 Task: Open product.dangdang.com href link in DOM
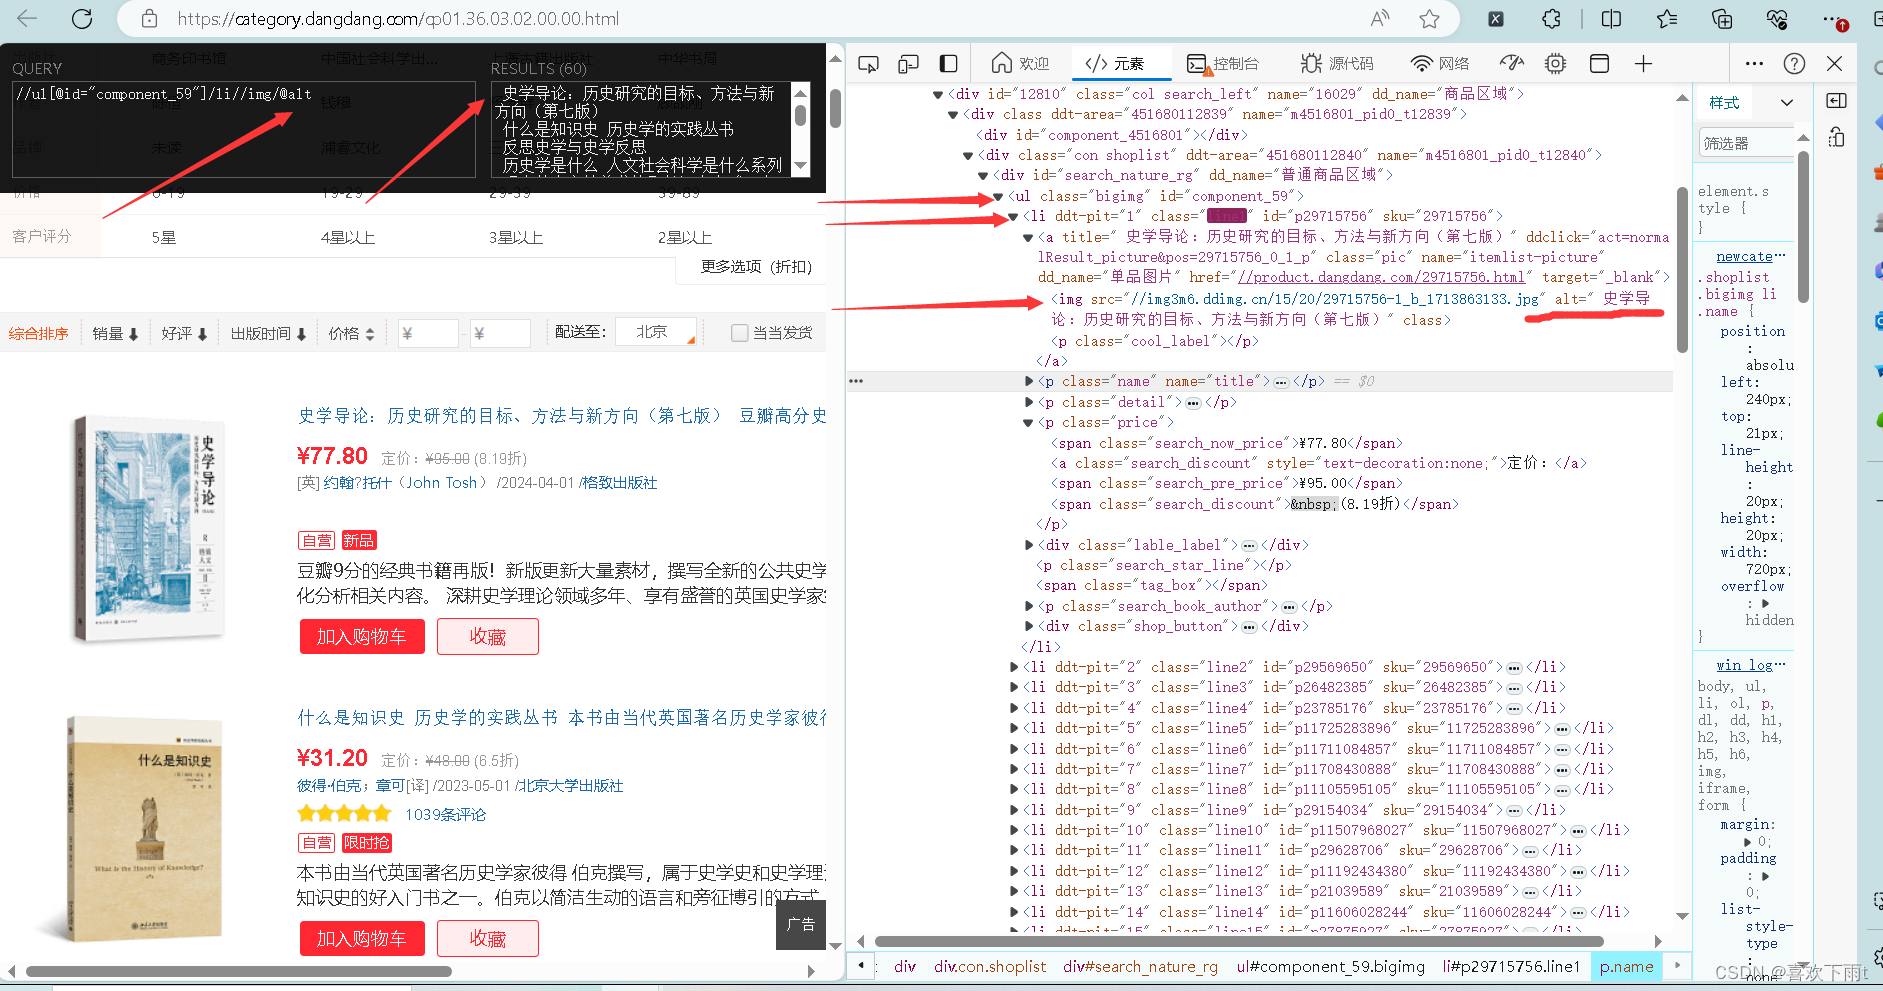(x=1381, y=277)
